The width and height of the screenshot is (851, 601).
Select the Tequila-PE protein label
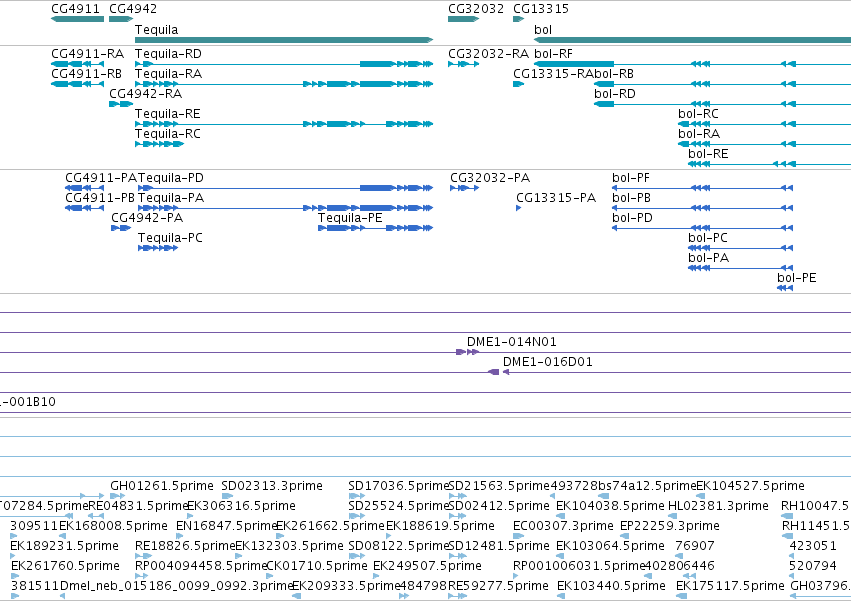click(x=350, y=218)
